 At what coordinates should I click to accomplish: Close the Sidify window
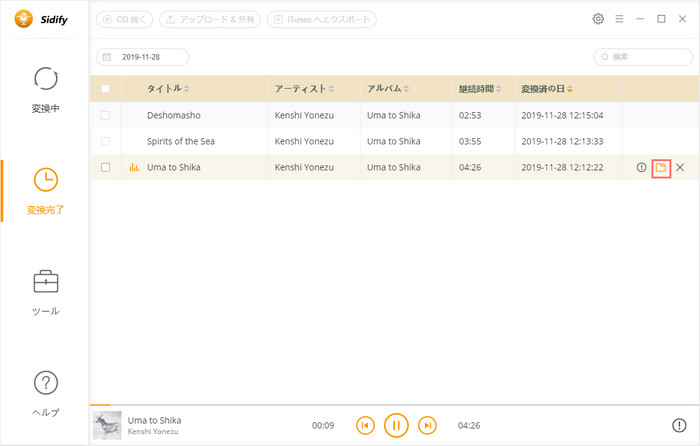682,19
